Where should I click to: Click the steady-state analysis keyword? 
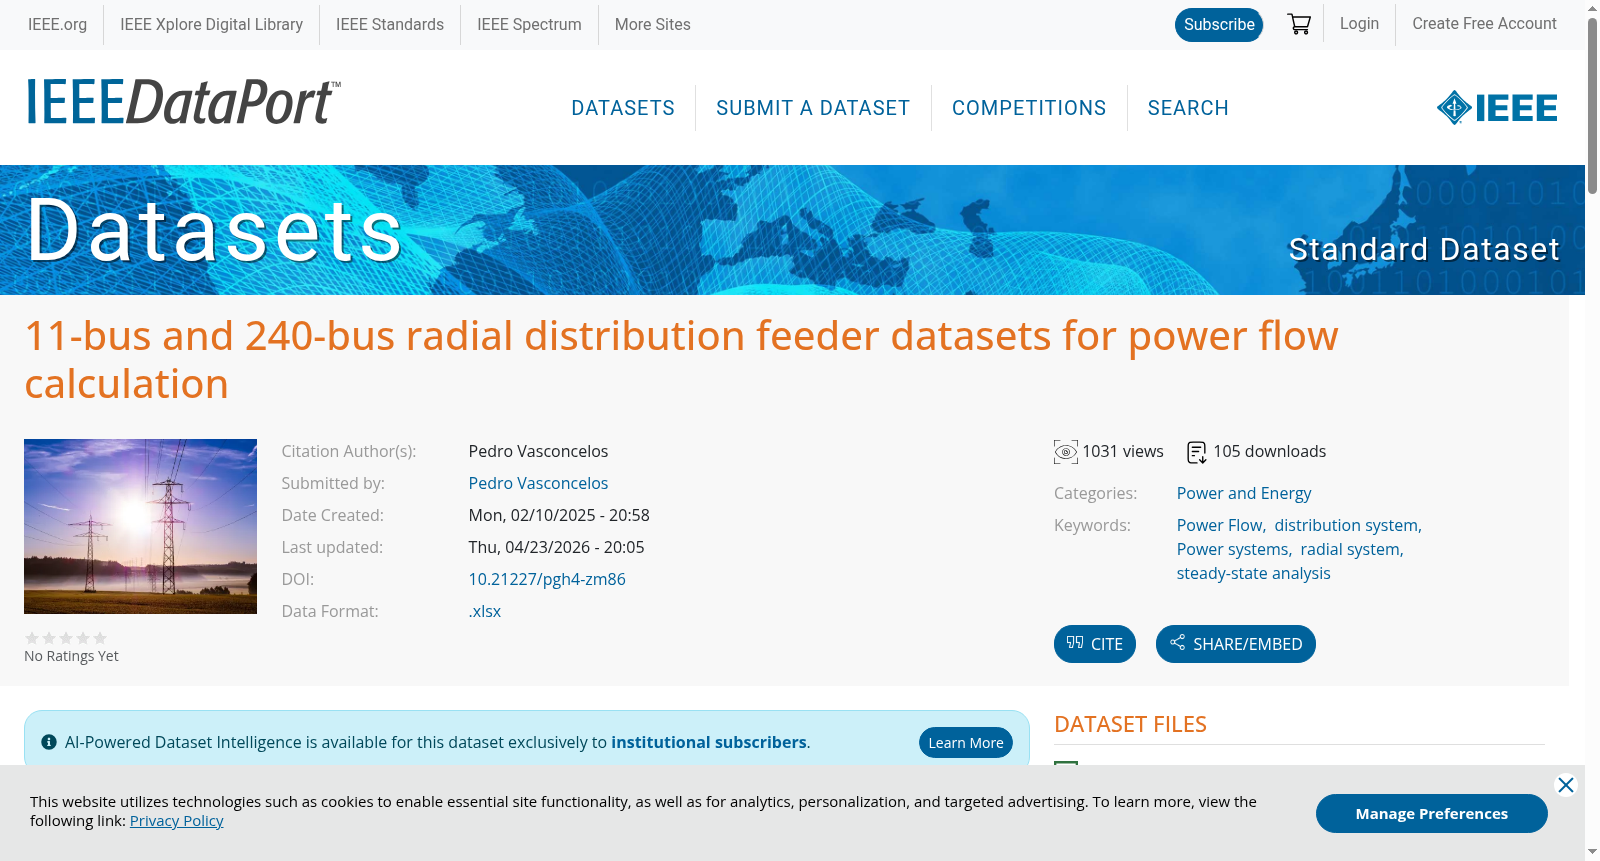(1253, 573)
